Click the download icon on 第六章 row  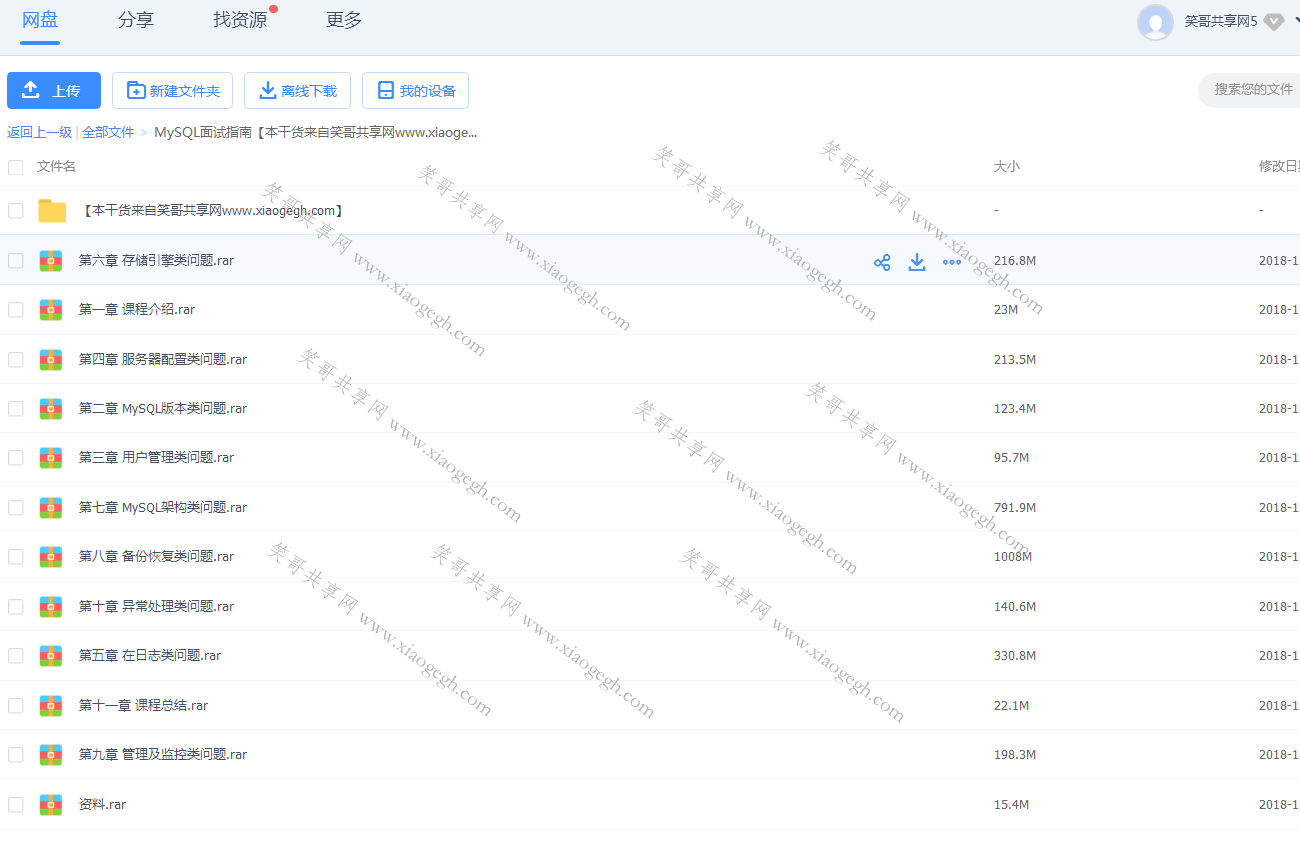click(917, 262)
